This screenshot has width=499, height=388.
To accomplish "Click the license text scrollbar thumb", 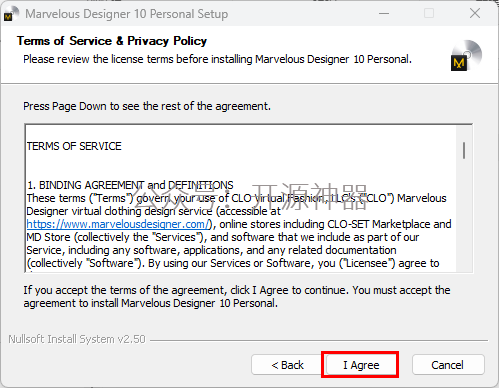I will (x=464, y=150).
